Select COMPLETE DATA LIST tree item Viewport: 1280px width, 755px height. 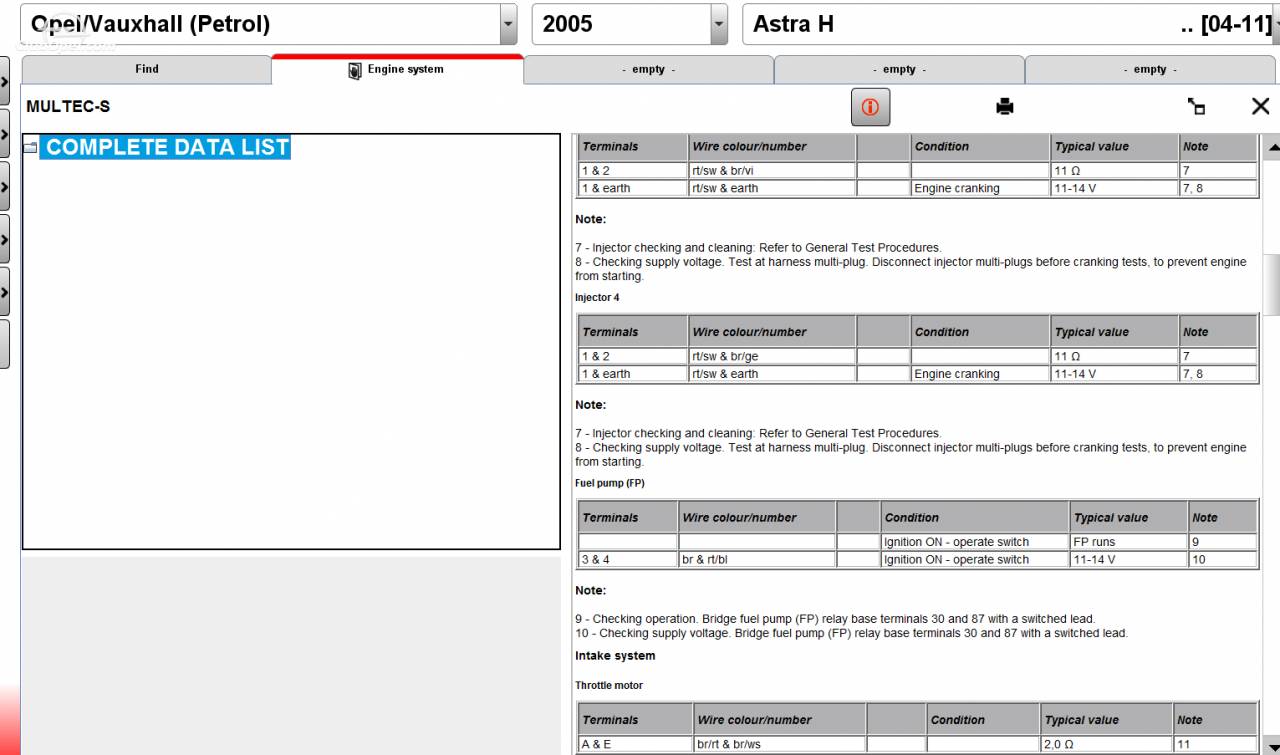(167, 147)
